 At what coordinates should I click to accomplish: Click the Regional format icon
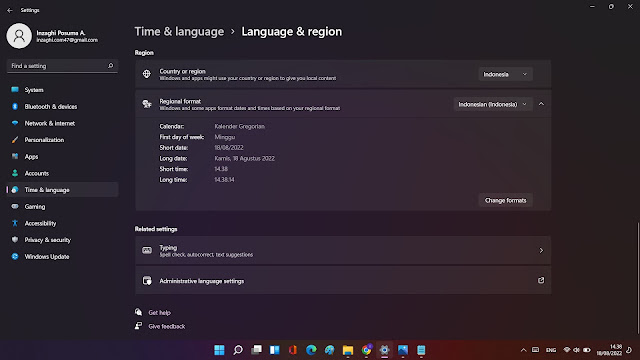click(x=147, y=104)
